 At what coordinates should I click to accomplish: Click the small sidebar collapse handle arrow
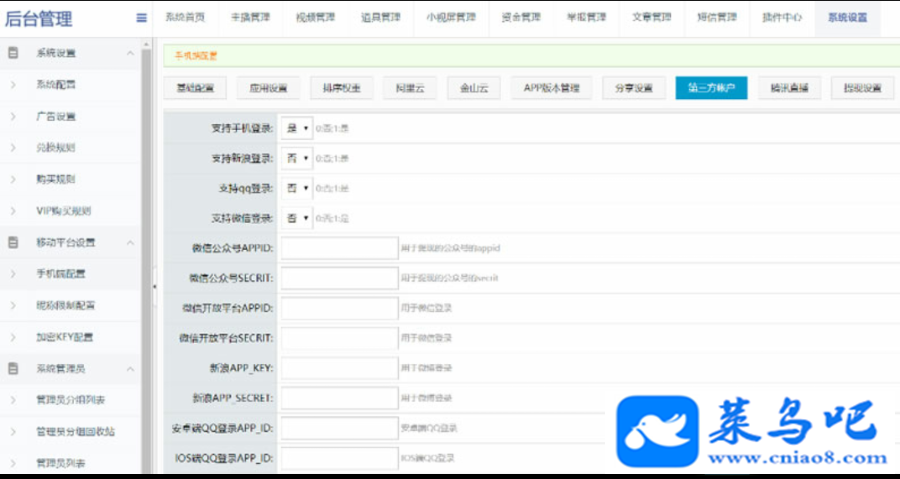[x=154, y=285]
